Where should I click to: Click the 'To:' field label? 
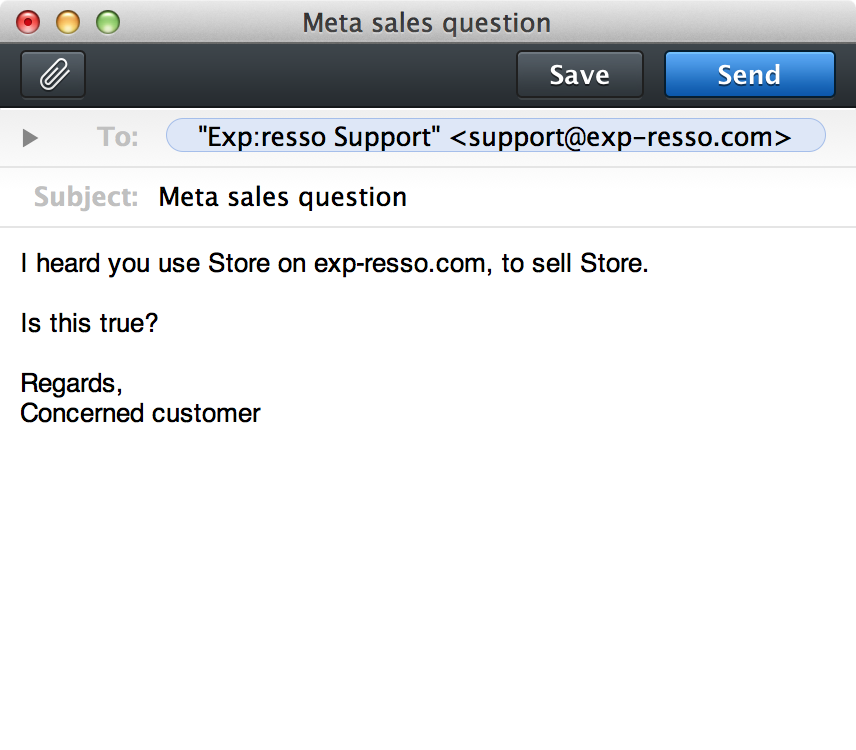[x=117, y=136]
